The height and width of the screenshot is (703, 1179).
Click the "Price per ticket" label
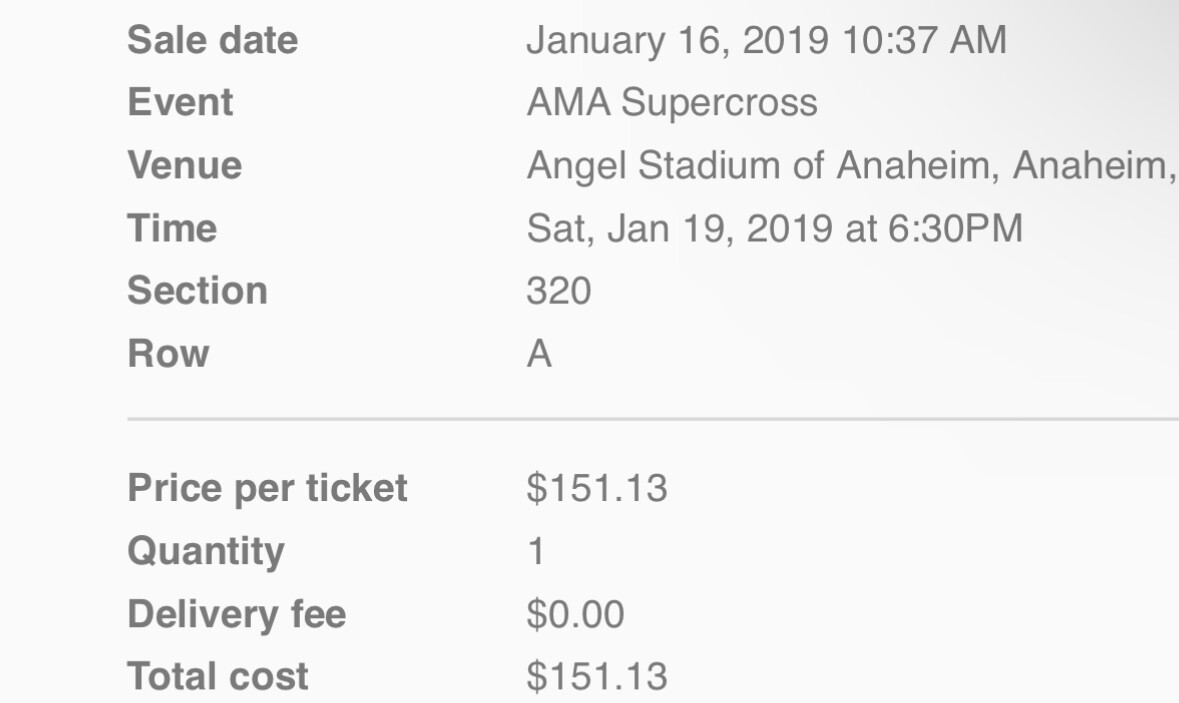(x=267, y=489)
